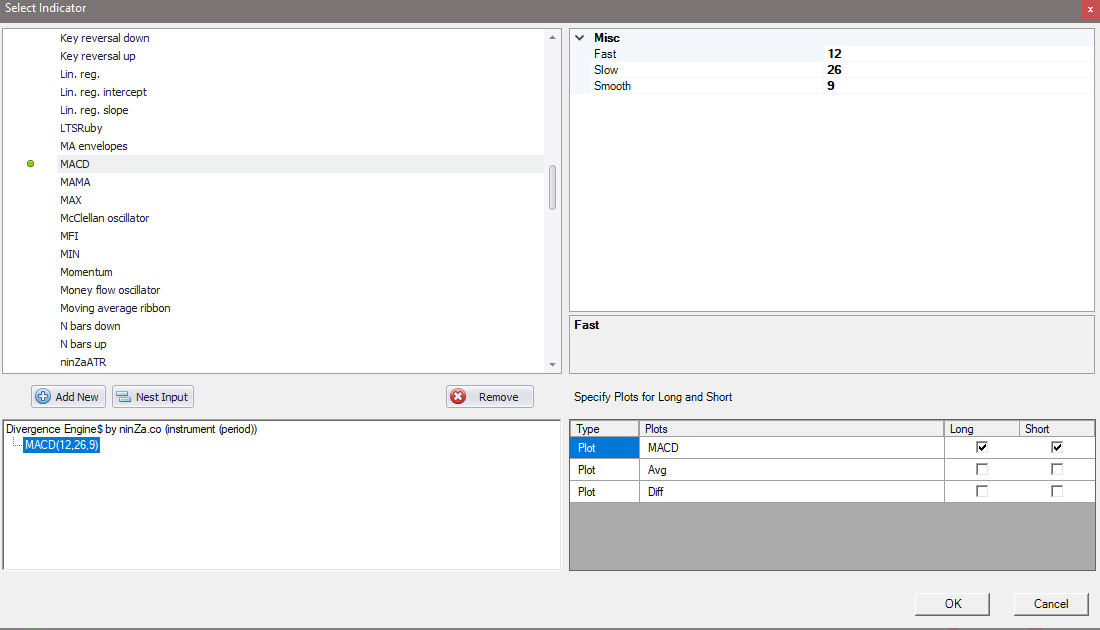The width and height of the screenshot is (1100, 630).
Task: Select the MACD indicator row
Action: 300,163
